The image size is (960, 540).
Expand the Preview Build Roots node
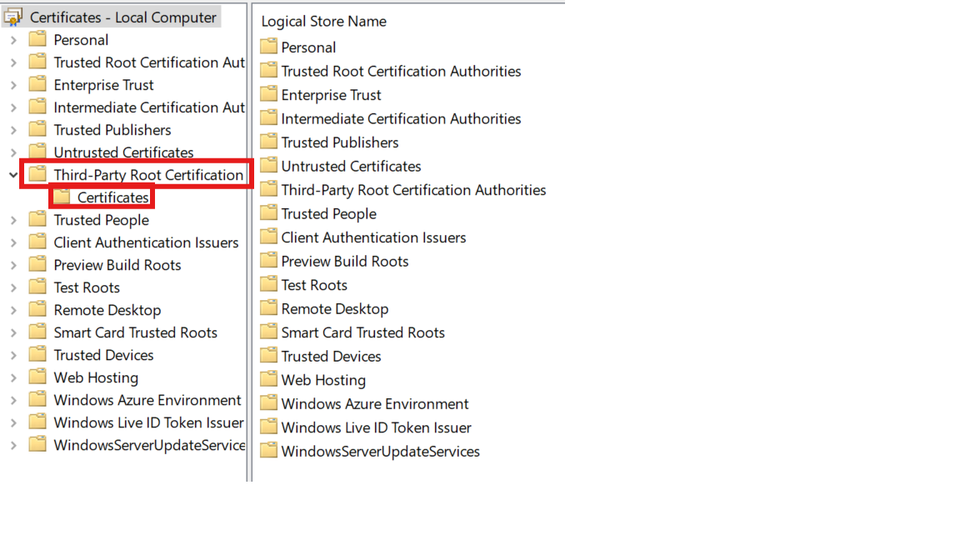click(13, 265)
